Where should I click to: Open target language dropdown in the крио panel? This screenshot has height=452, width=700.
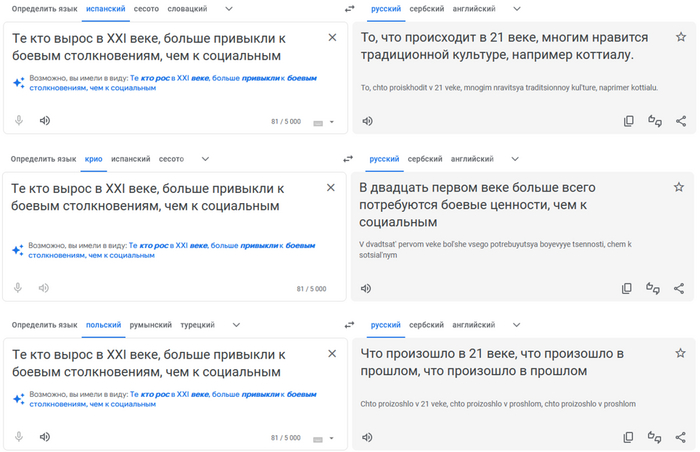coord(516,158)
